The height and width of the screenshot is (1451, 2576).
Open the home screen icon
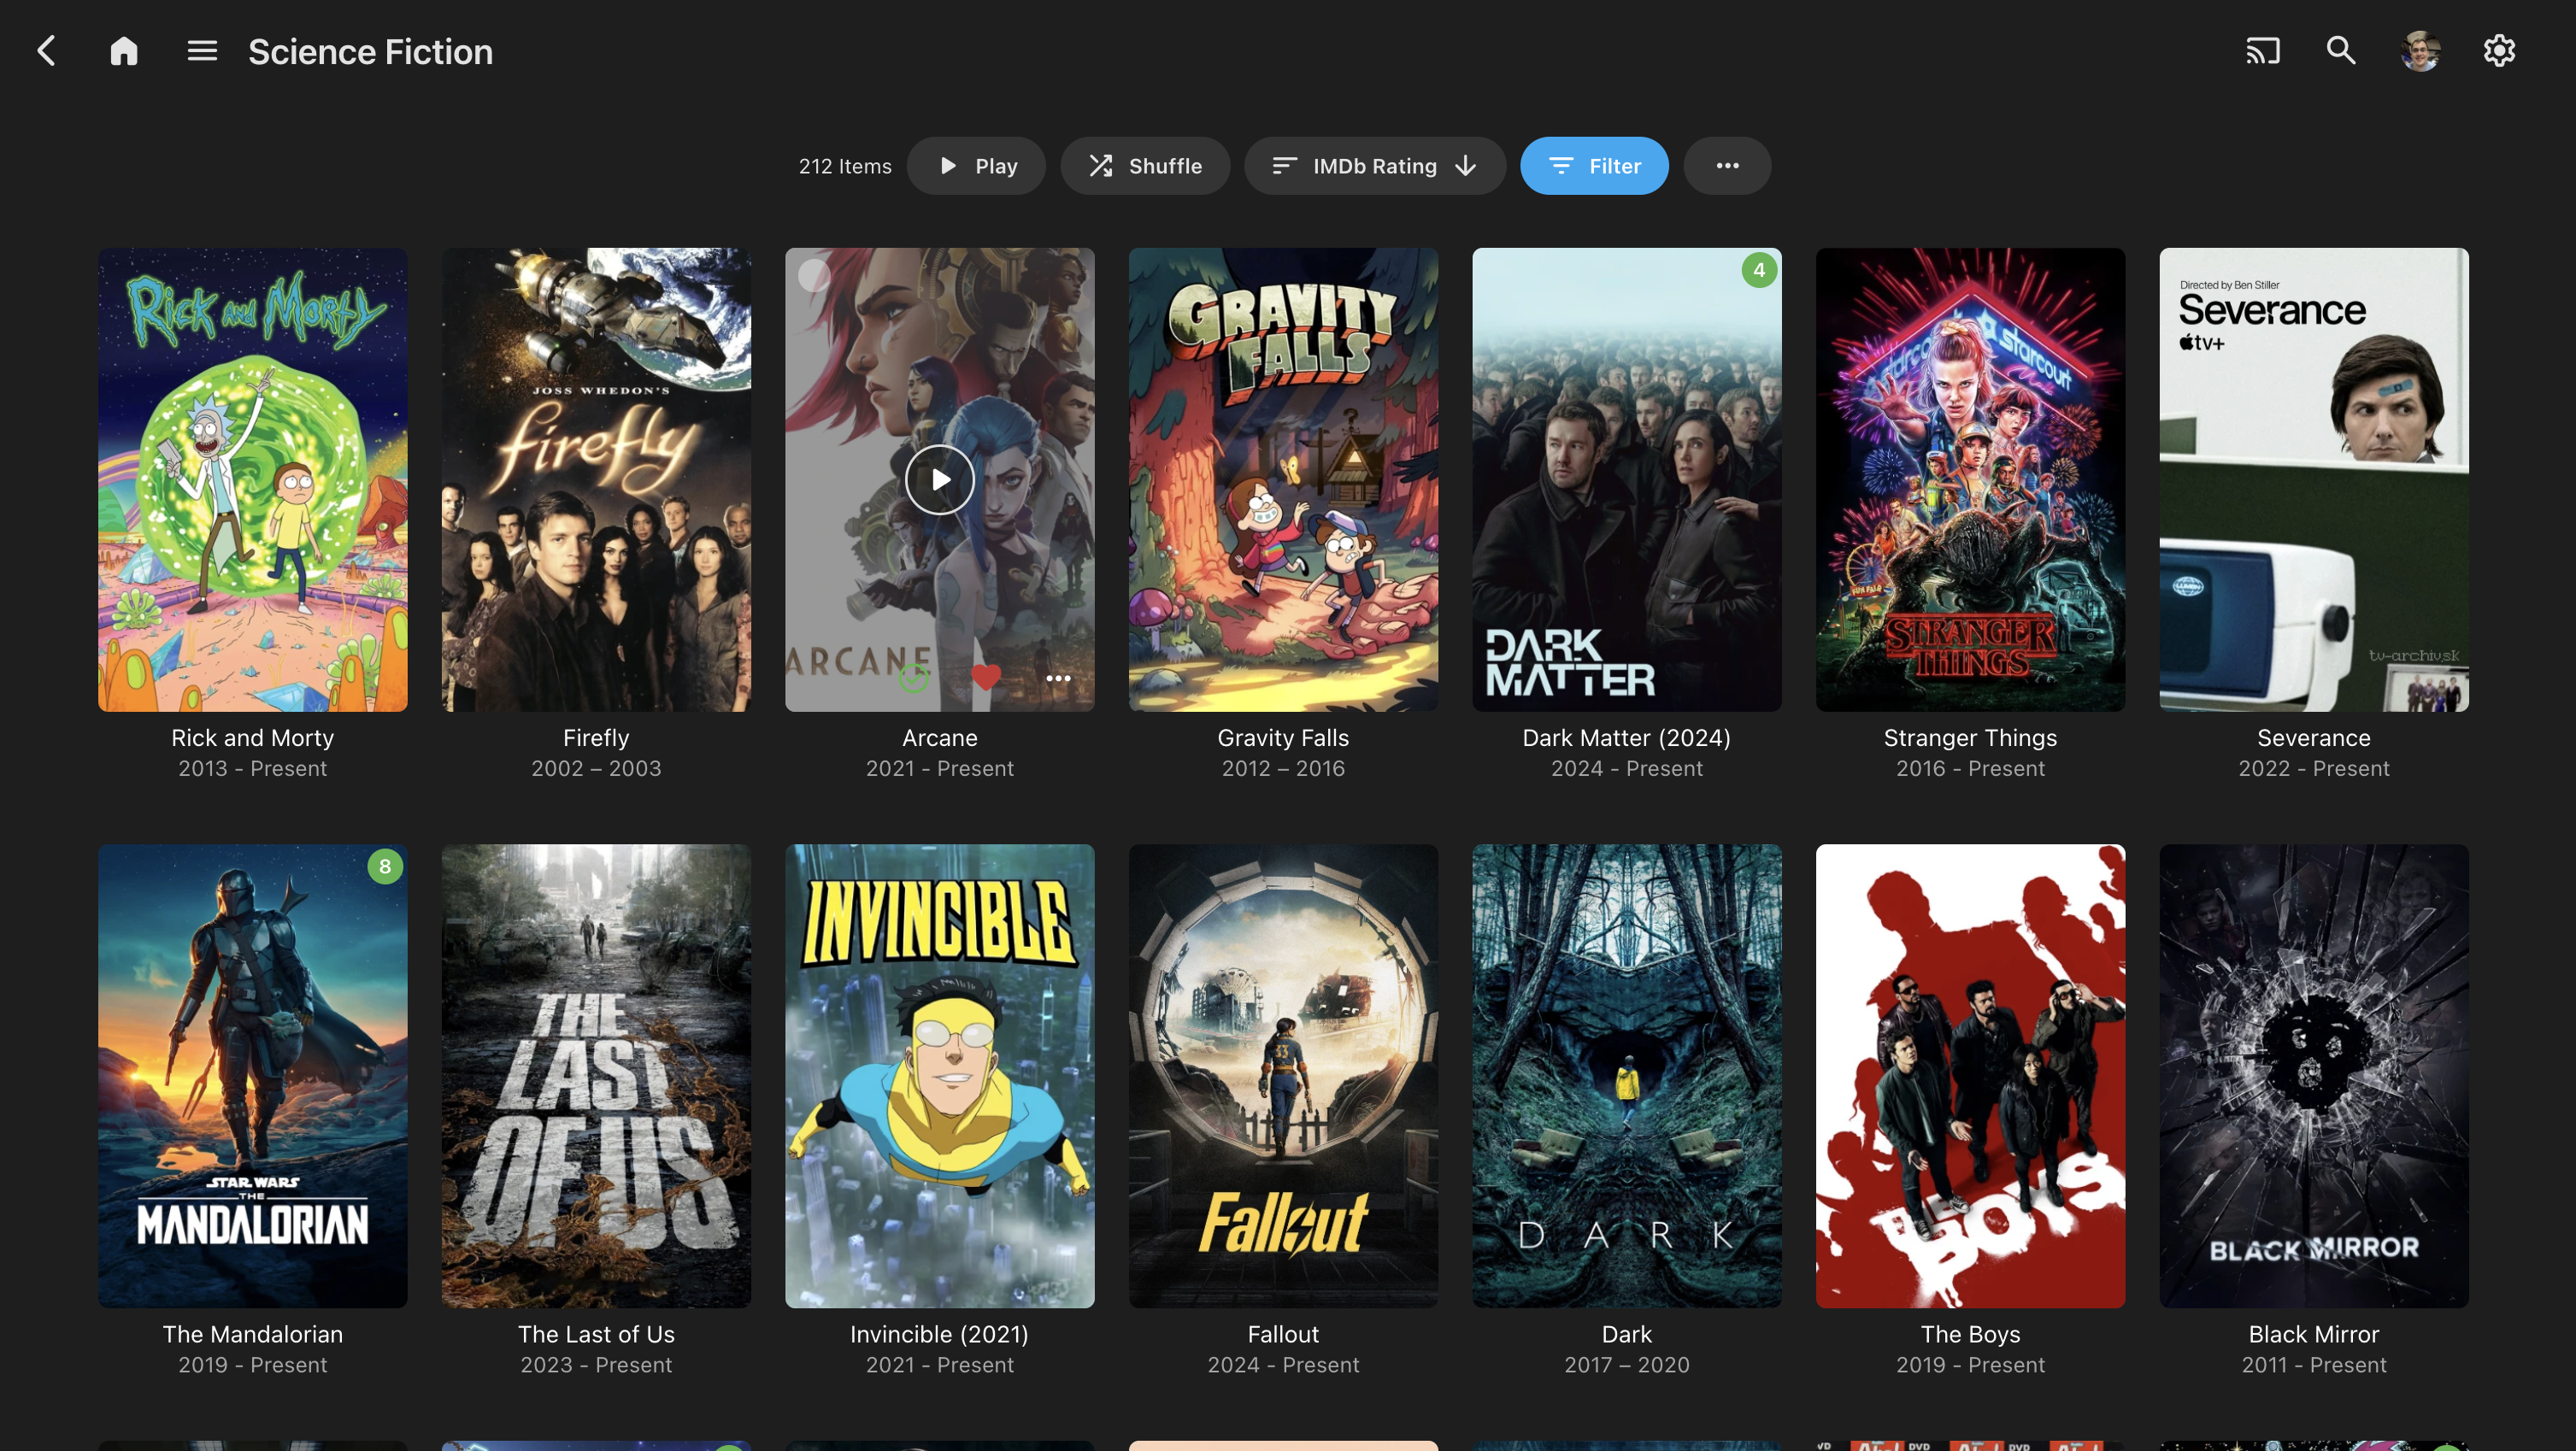pos(124,51)
